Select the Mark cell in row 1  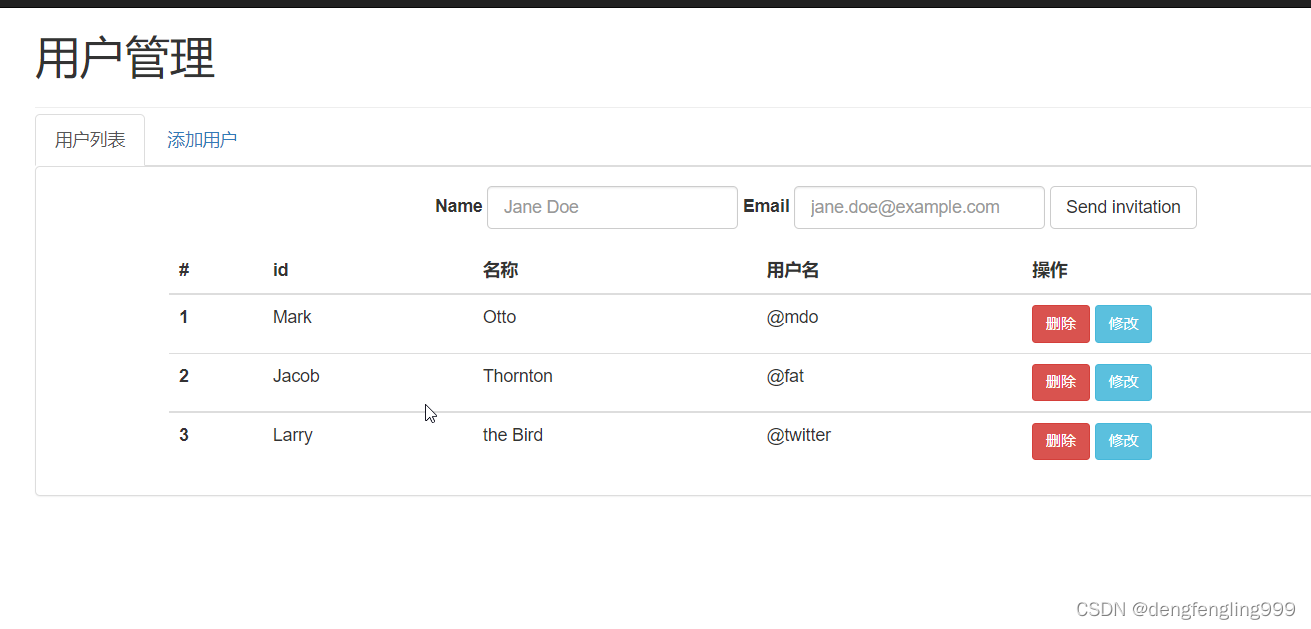coord(292,317)
